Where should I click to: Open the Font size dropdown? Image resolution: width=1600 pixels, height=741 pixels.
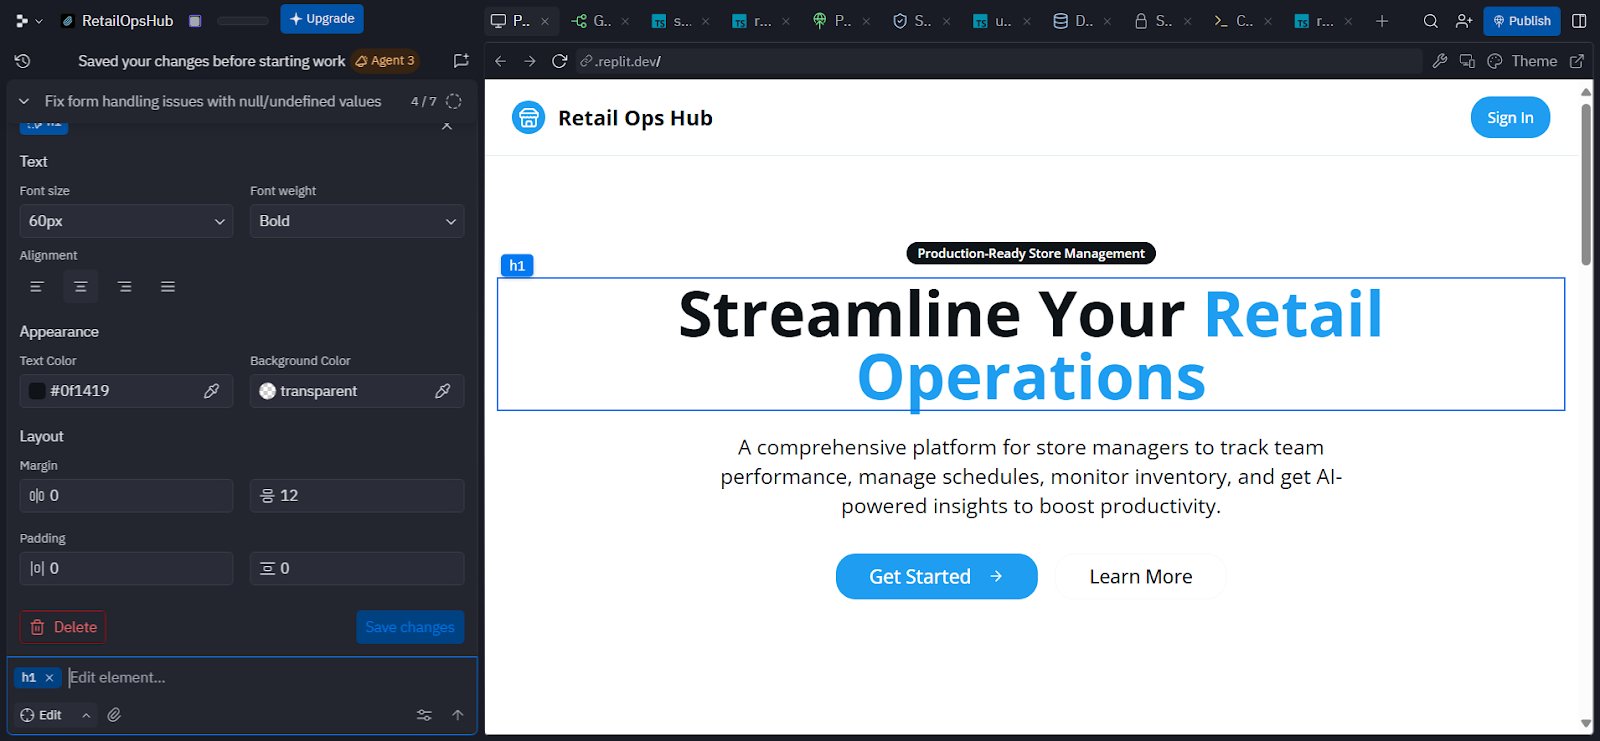(x=126, y=221)
